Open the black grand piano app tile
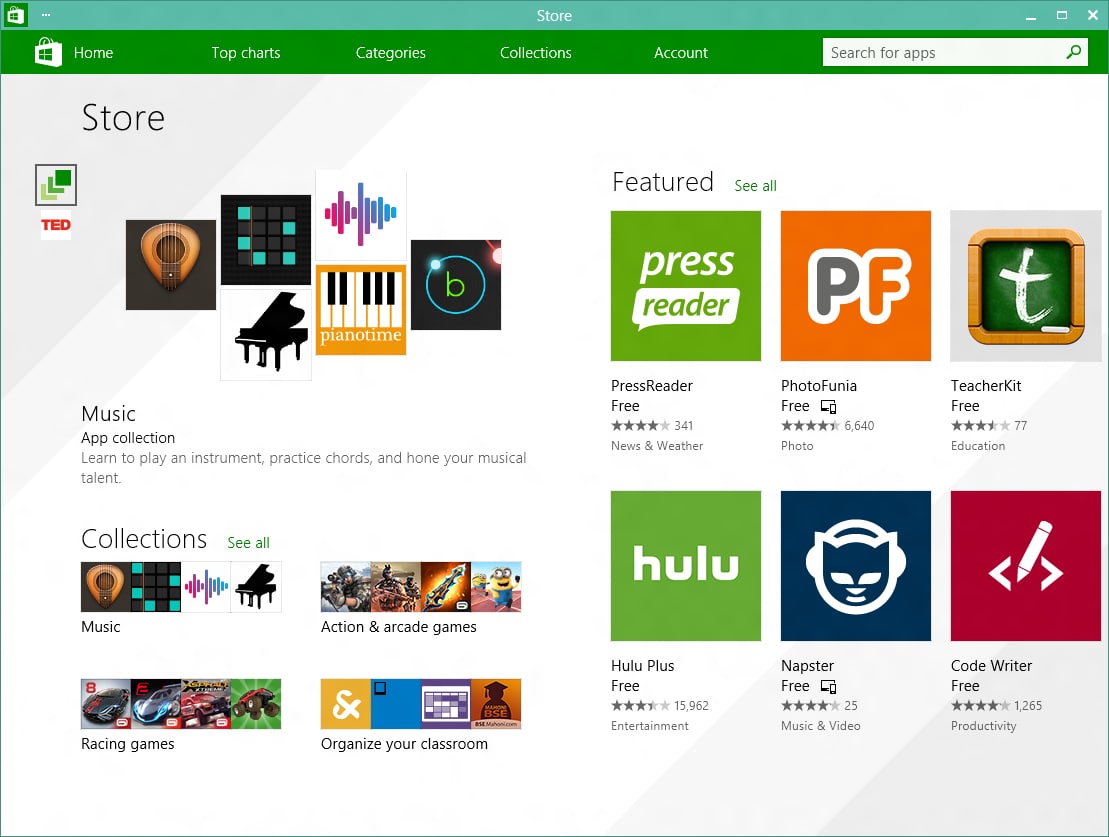The width and height of the screenshot is (1109, 837). click(266, 335)
